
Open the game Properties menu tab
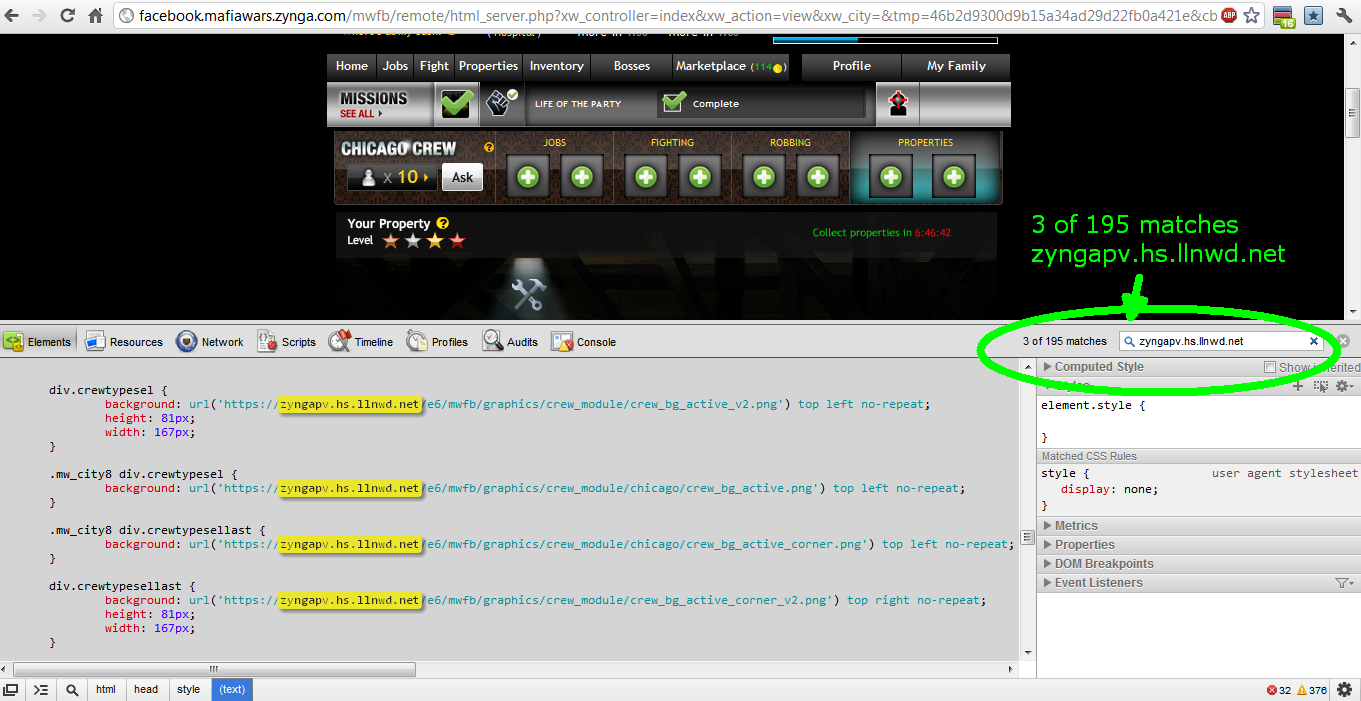pyautogui.click(x=488, y=66)
